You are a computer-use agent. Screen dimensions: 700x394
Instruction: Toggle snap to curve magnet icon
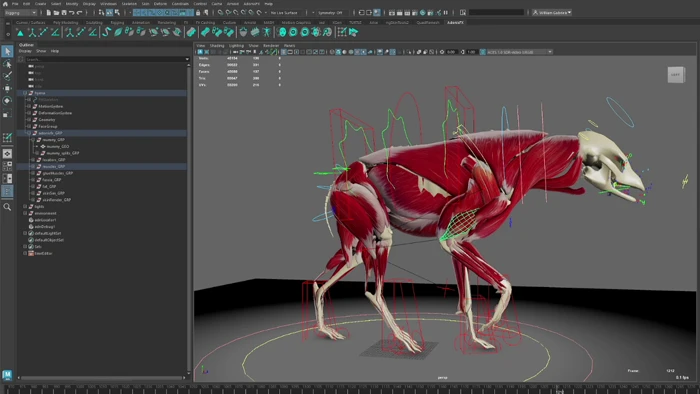tap(228, 12)
